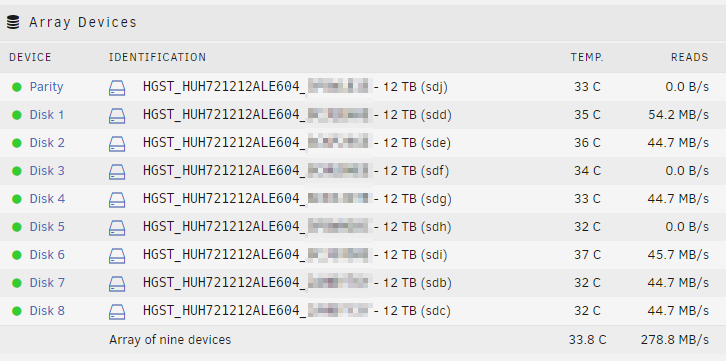The image size is (726, 361).
Task: Click the Disk 1 drive icon
Action: (x=117, y=116)
